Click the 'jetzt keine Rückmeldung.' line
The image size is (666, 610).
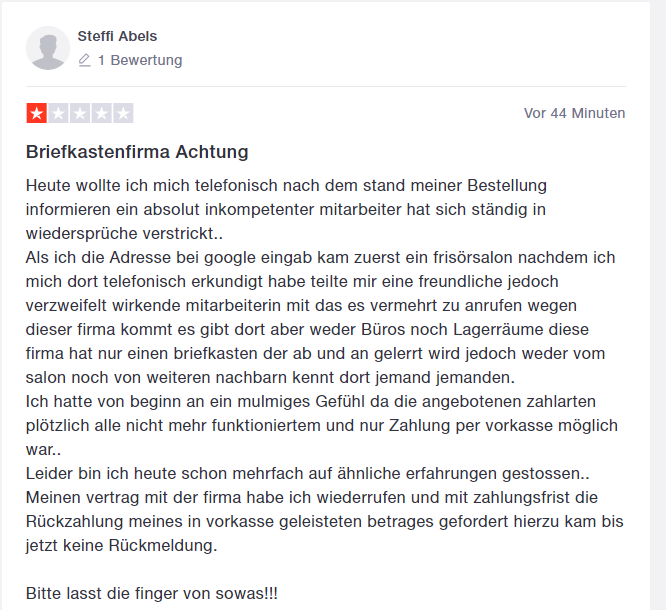pos(121,545)
